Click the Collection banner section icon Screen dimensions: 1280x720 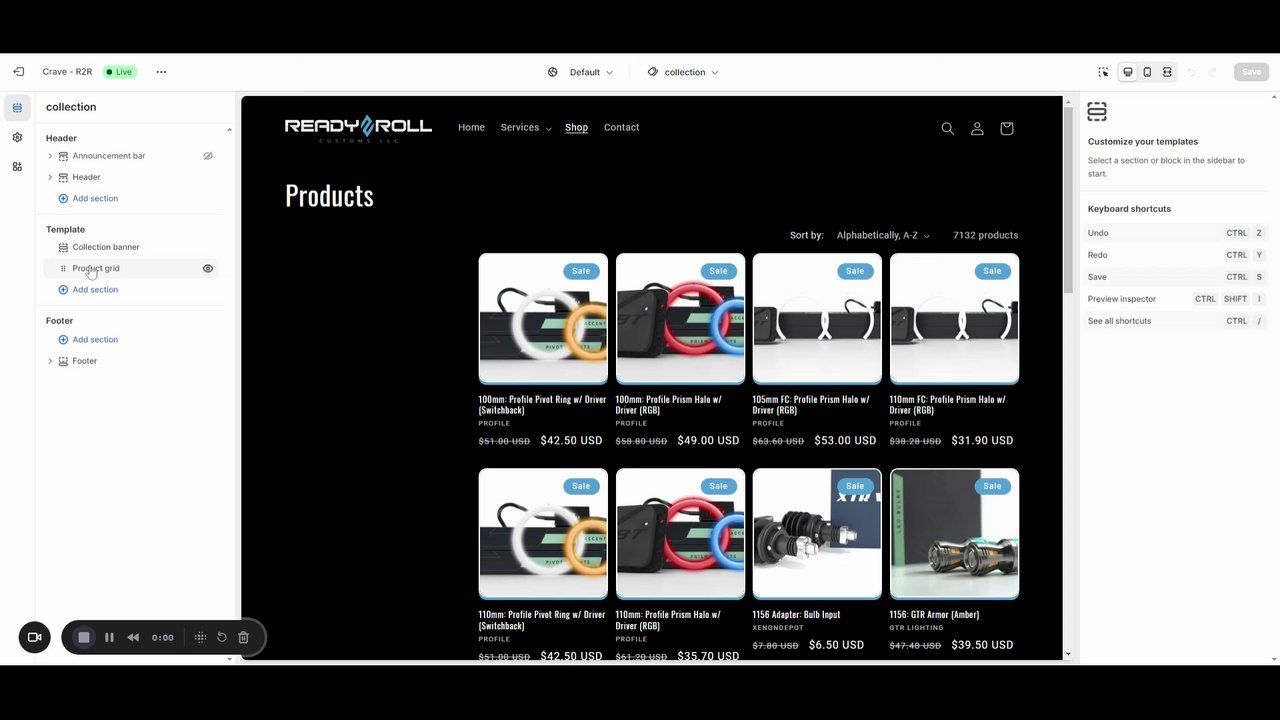click(63, 247)
